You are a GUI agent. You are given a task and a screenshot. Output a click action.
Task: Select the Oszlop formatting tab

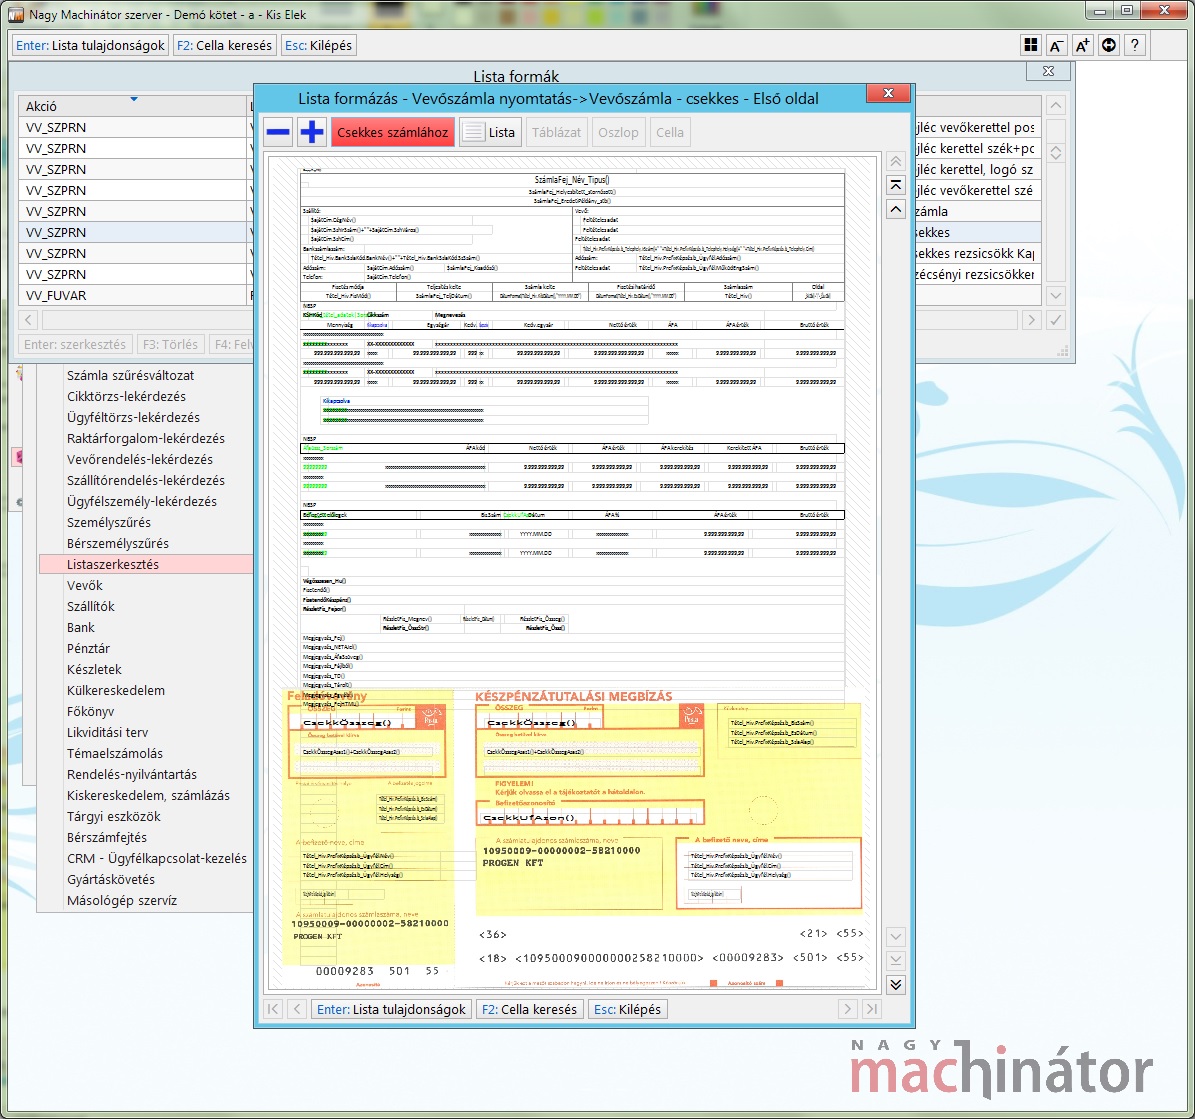pos(618,132)
